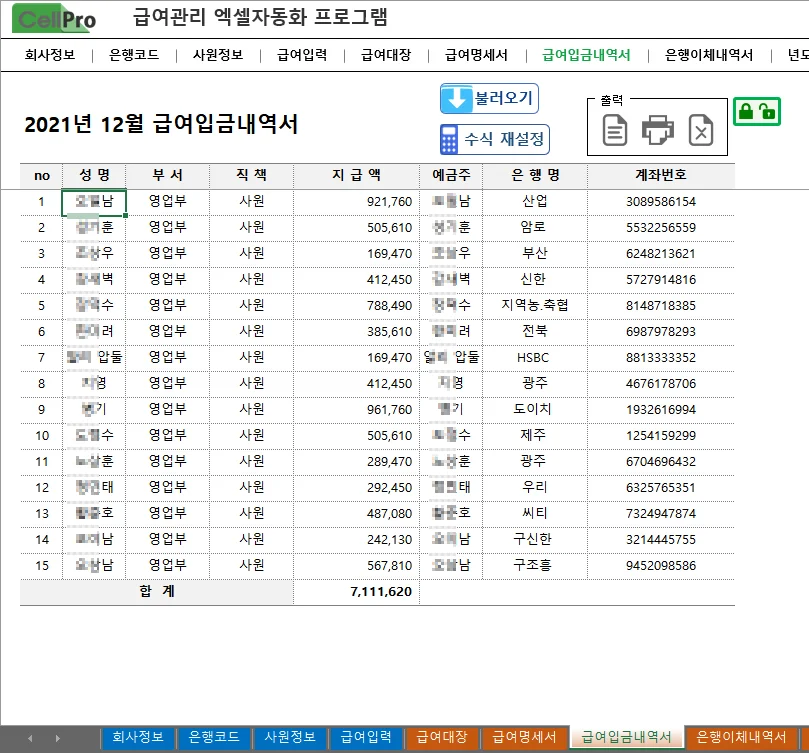Image resolution: width=809 pixels, height=753 pixels.
Task: Select account number 4676178706
Action: pyautogui.click(x=661, y=384)
